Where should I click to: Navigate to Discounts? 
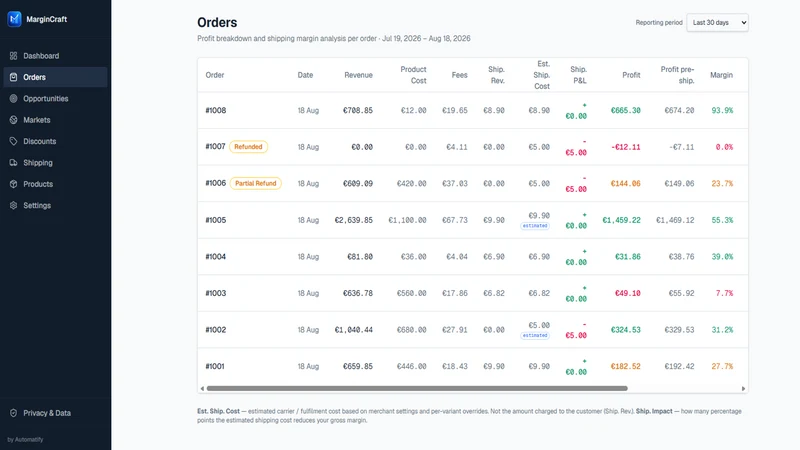55,141
